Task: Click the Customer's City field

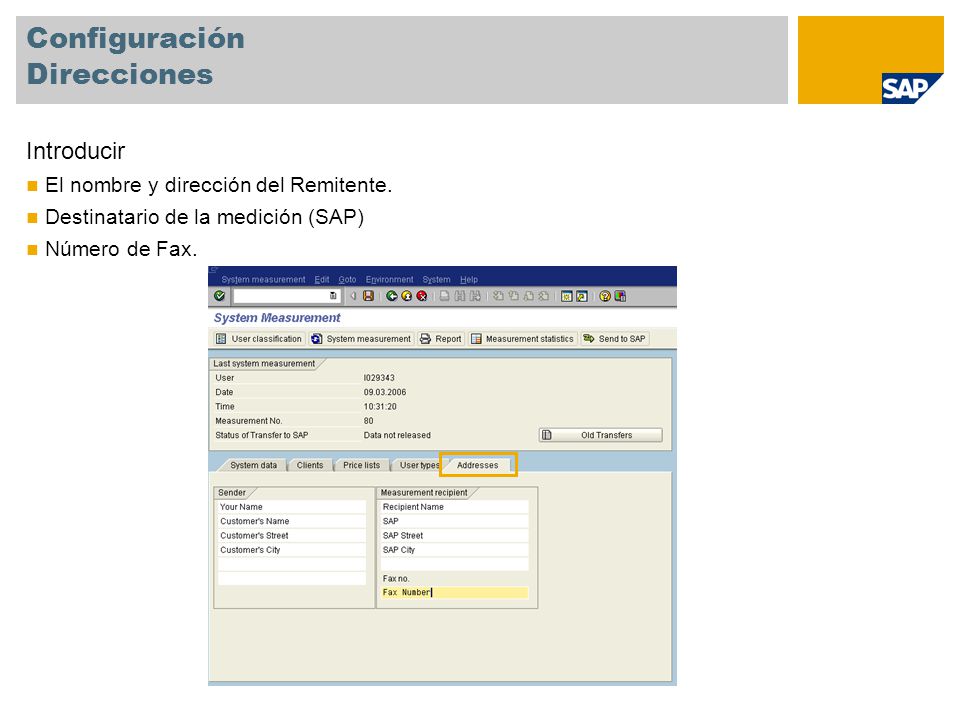Action: click(x=291, y=550)
